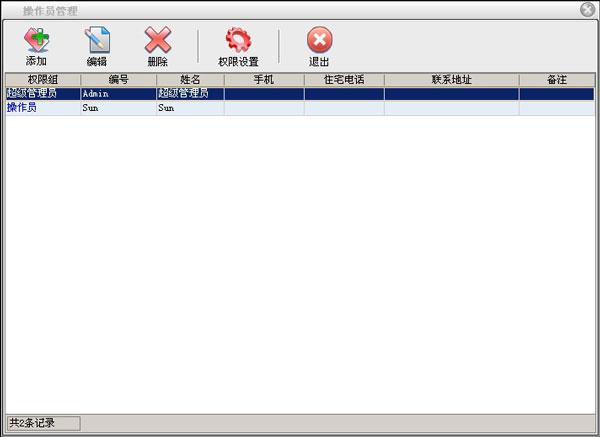
Task: Click the 超级管理员 cell in 姓名 column
Action: click(190, 93)
